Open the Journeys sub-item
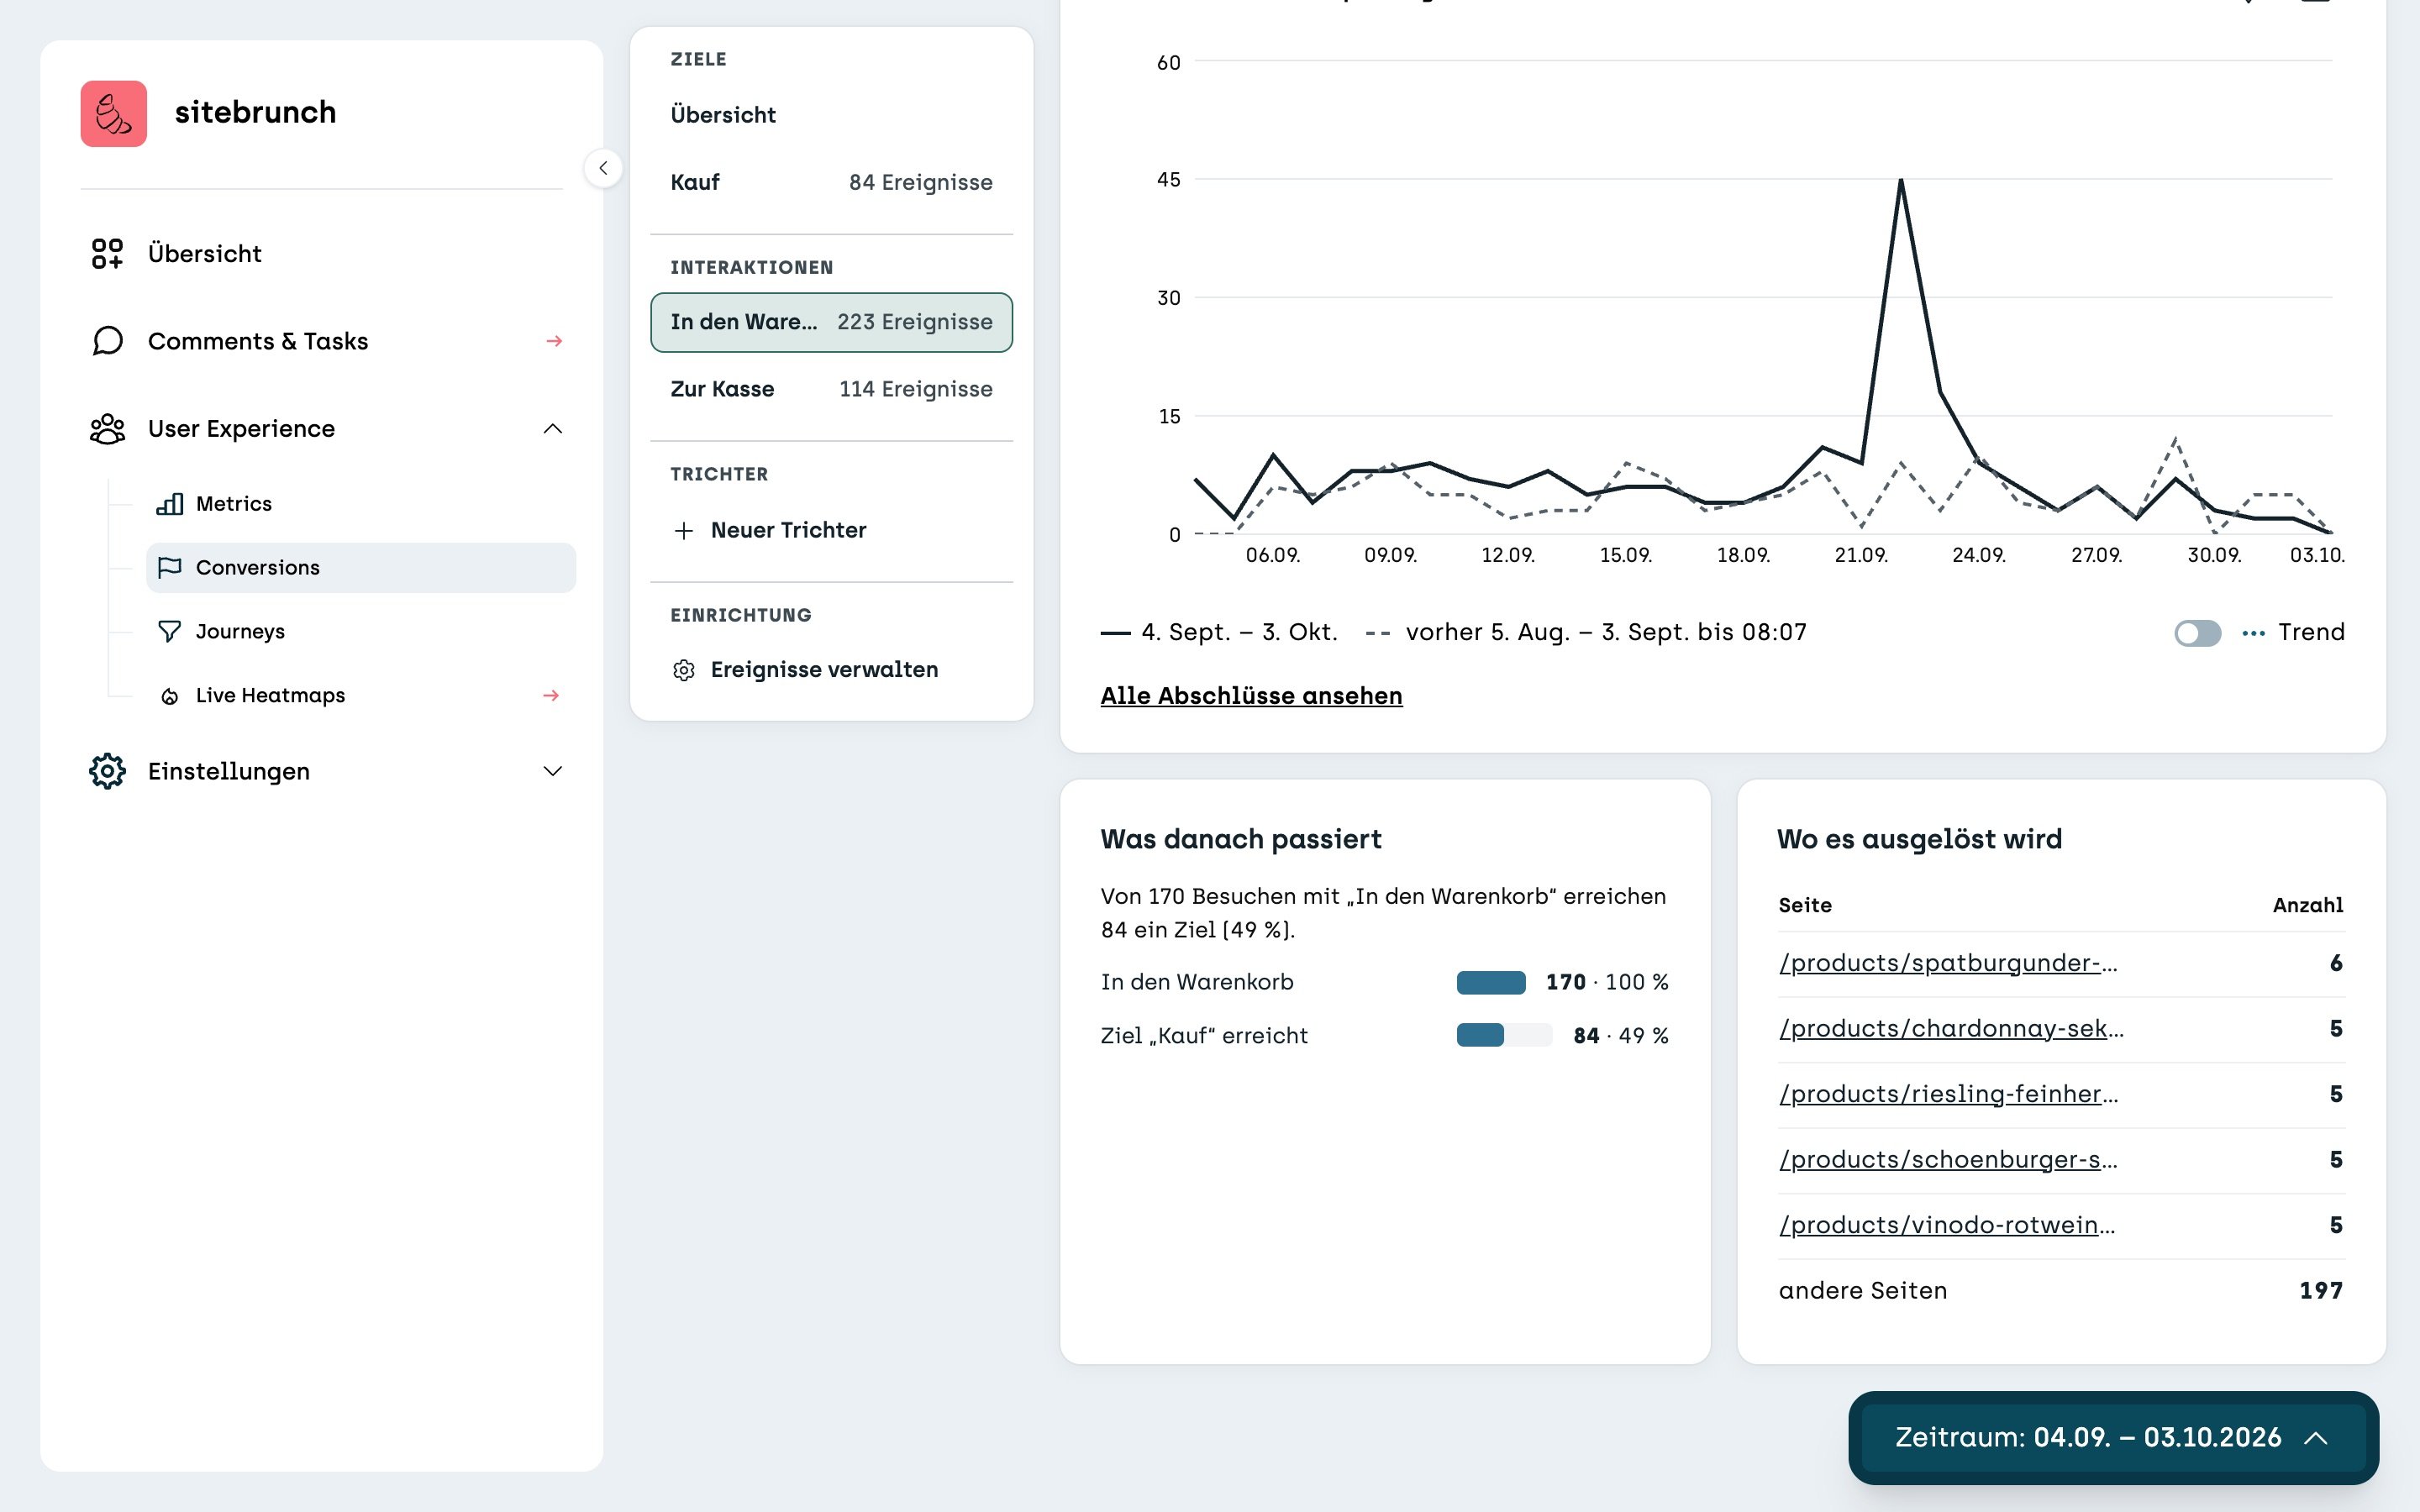 click(x=361, y=631)
